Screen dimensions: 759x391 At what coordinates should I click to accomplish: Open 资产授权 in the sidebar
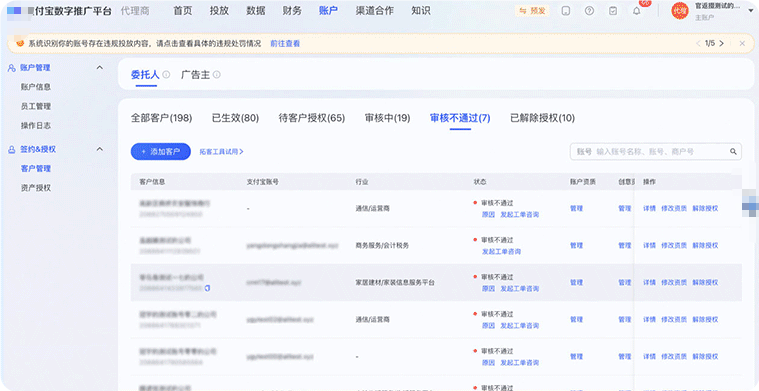click(36, 188)
